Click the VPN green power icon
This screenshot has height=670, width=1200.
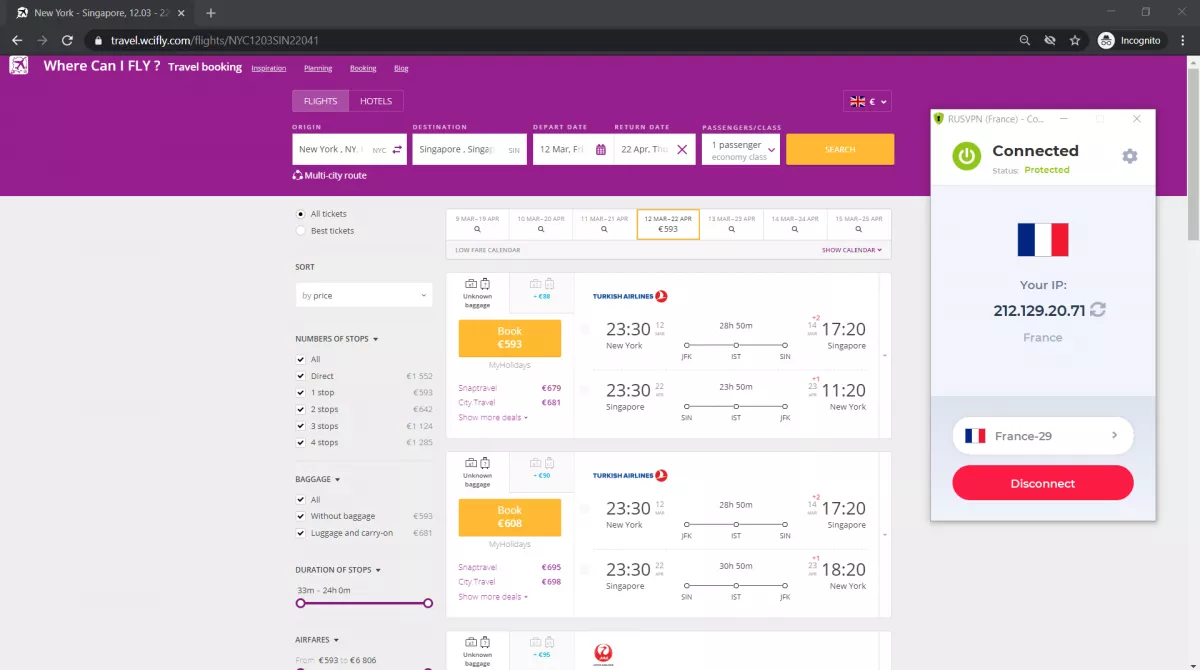[x=966, y=156]
